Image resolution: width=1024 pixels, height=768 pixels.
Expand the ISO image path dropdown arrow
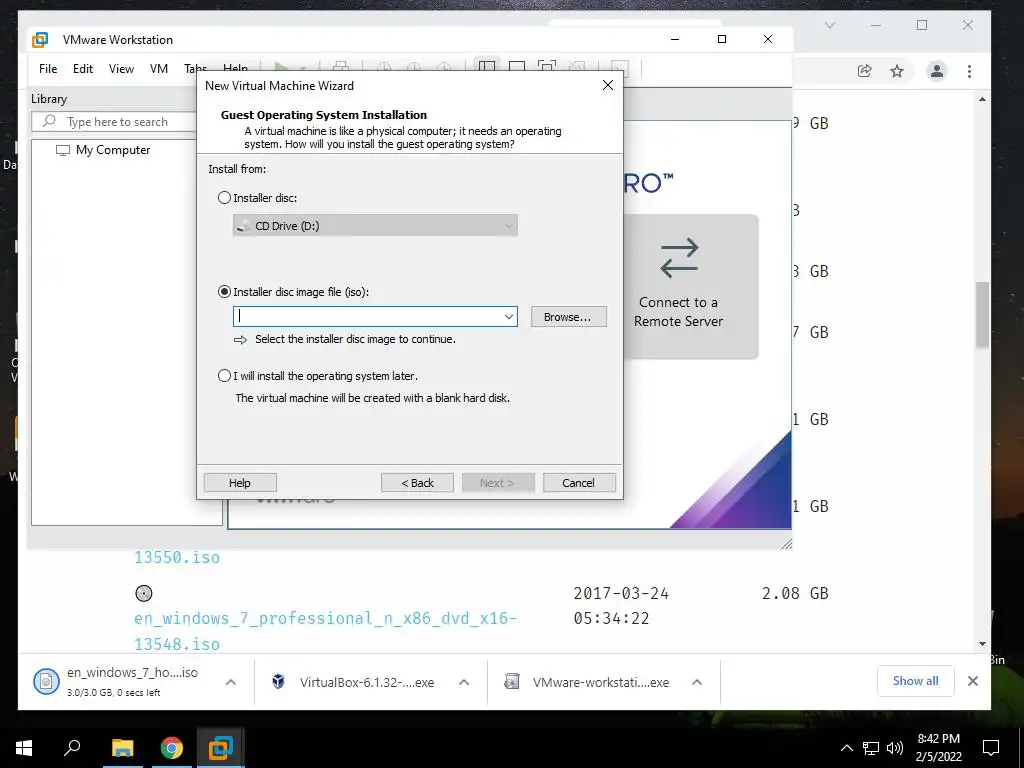(x=509, y=317)
